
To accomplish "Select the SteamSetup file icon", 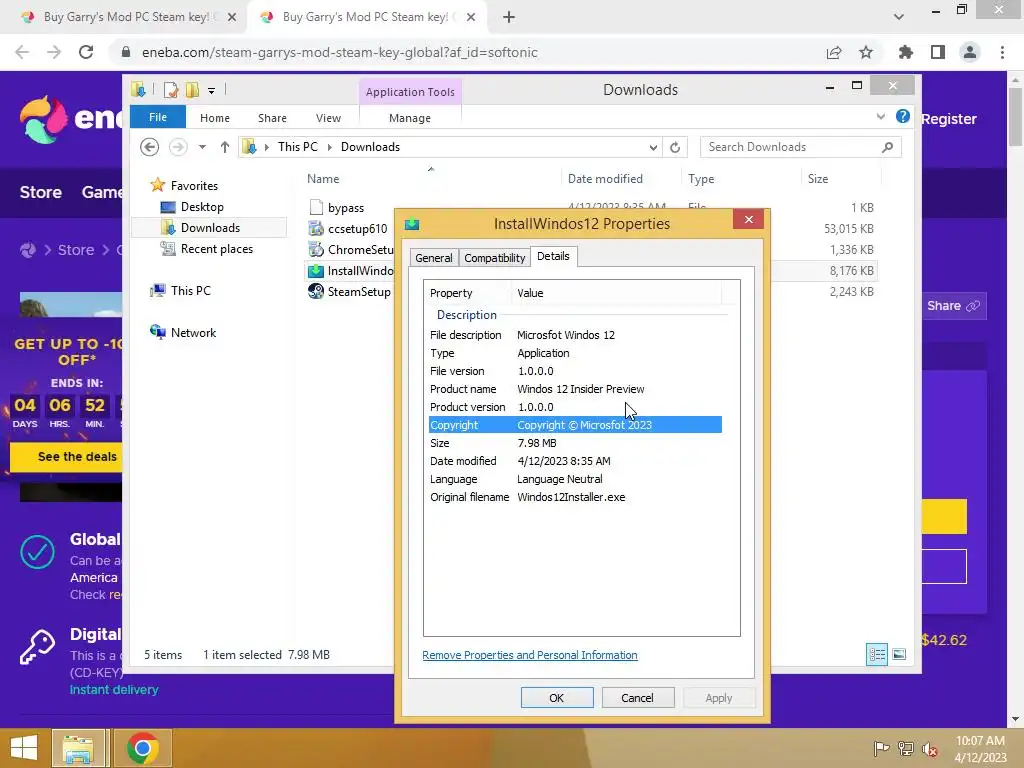I will pyautogui.click(x=316, y=291).
